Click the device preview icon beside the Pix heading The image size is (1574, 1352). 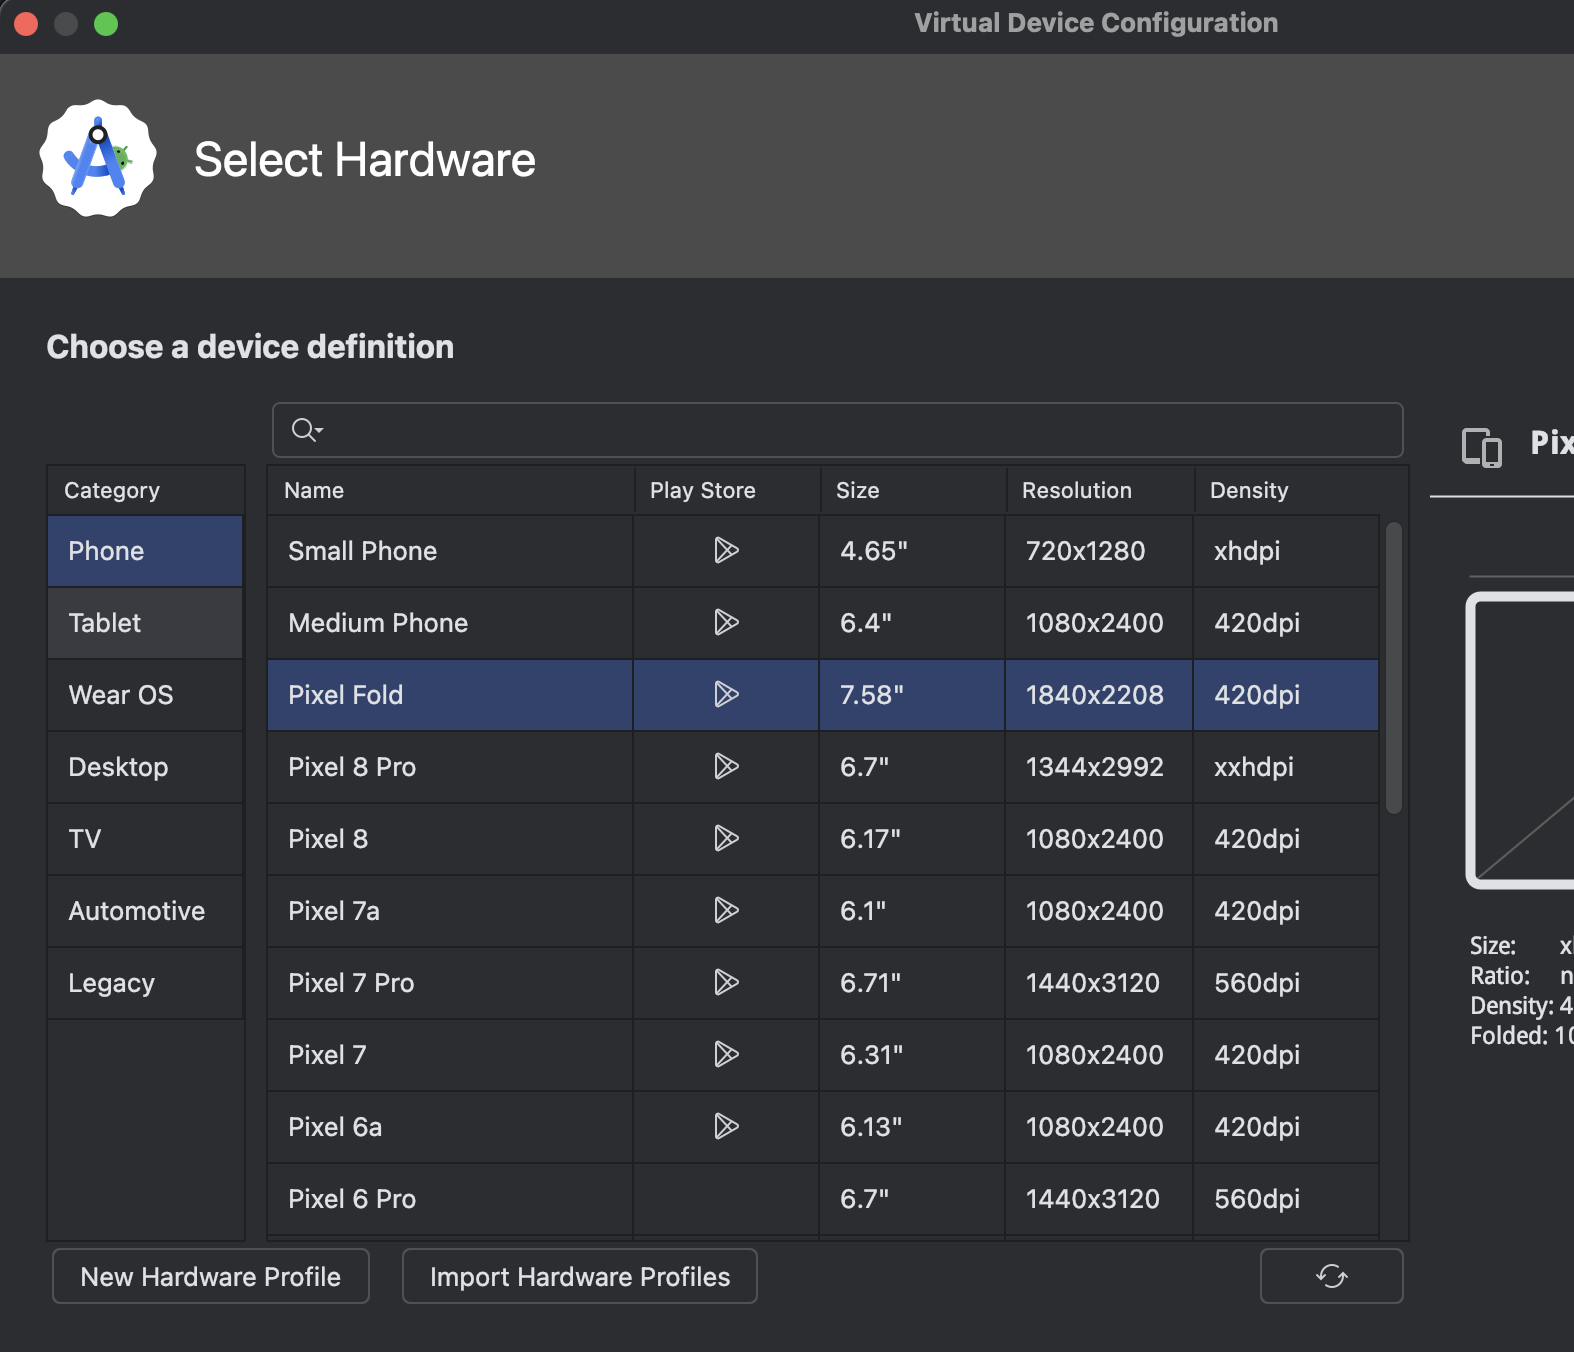(1482, 446)
